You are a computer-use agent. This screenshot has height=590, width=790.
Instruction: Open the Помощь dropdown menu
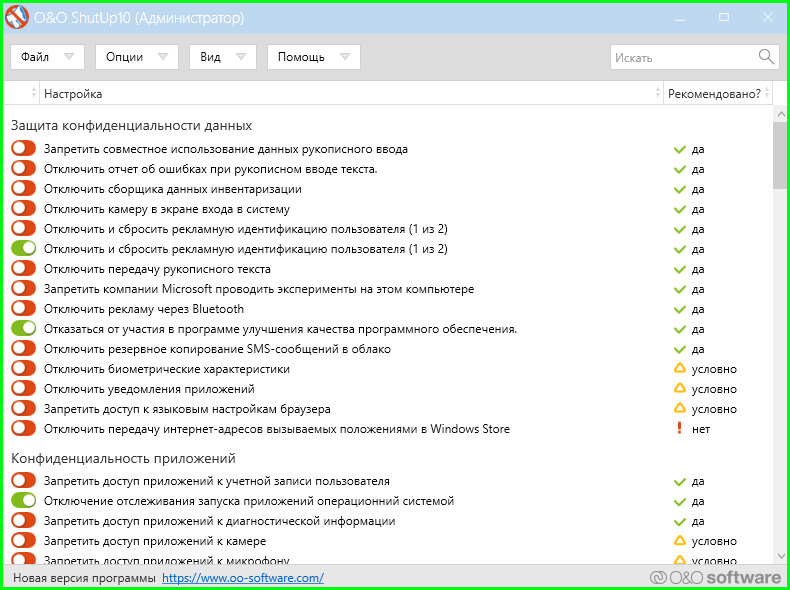pyautogui.click(x=313, y=57)
